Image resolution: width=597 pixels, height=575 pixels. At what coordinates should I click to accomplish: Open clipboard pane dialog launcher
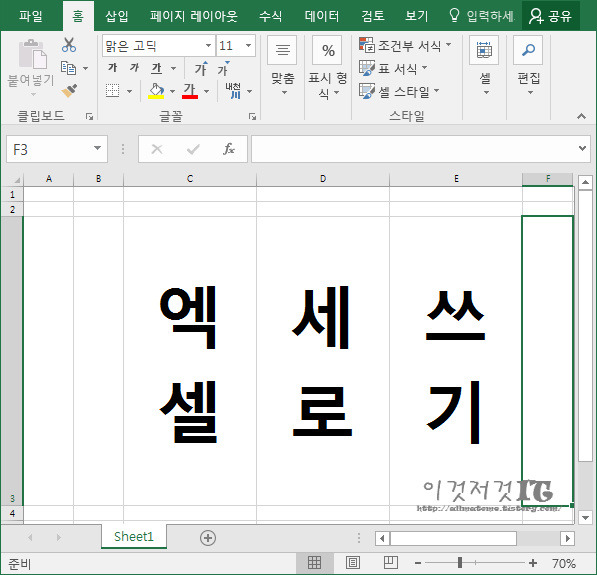coord(89,117)
